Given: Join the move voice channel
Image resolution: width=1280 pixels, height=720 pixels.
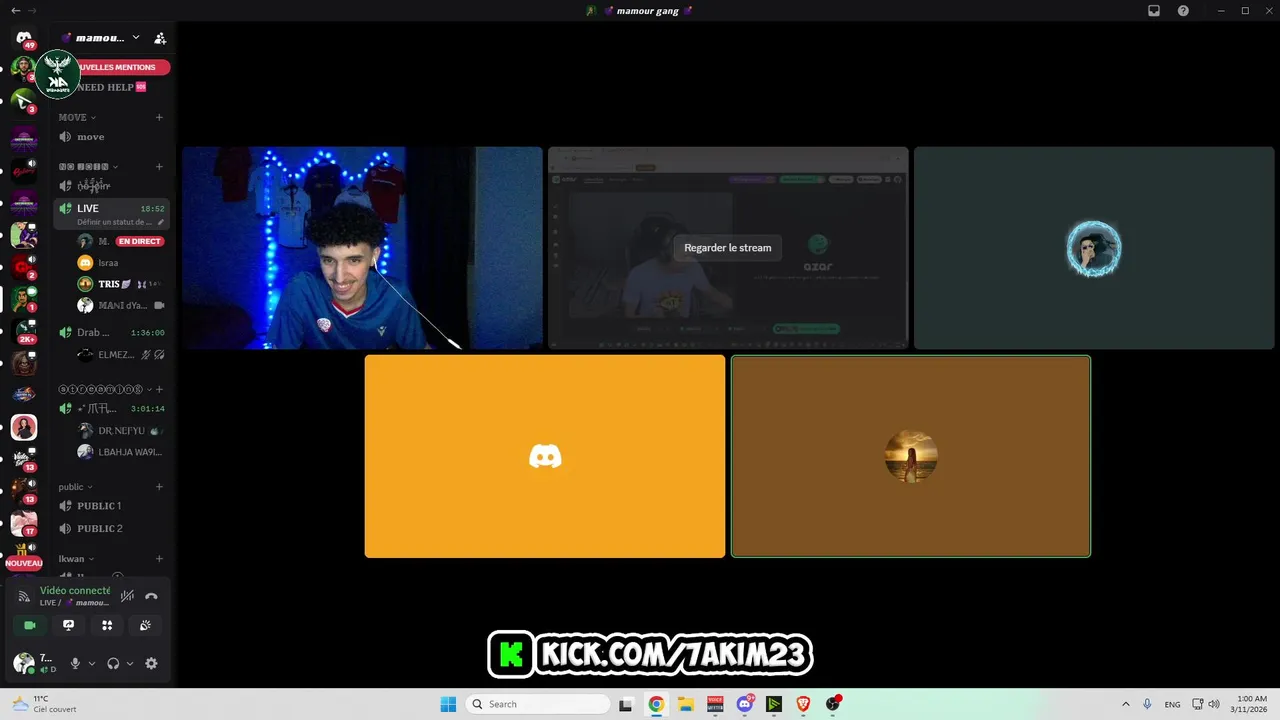Looking at the screenshot, I should click(x=111, y=137).
